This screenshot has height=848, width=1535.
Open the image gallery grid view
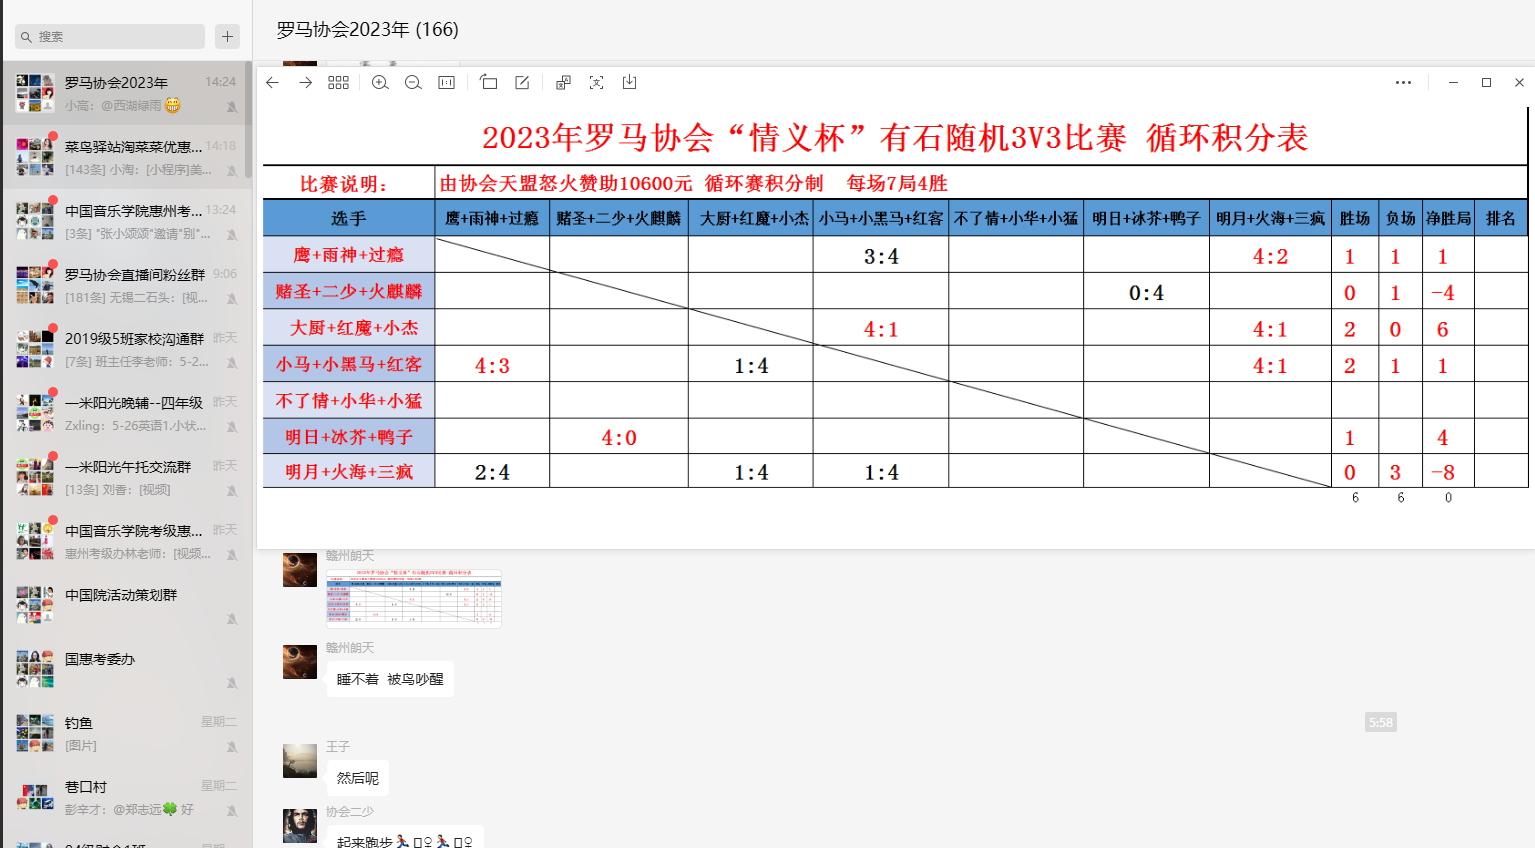point(337,82)
